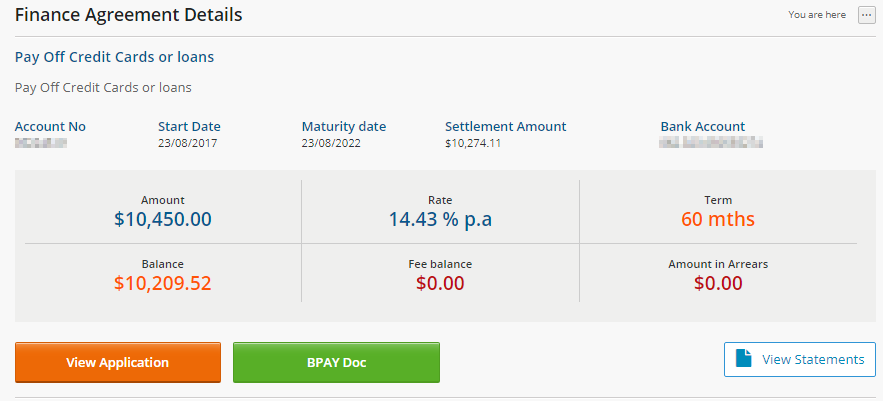This screenshot has width=883, height=401.
Task: Click the $0.00 amount in arrears value
Action: pos(718,283)
